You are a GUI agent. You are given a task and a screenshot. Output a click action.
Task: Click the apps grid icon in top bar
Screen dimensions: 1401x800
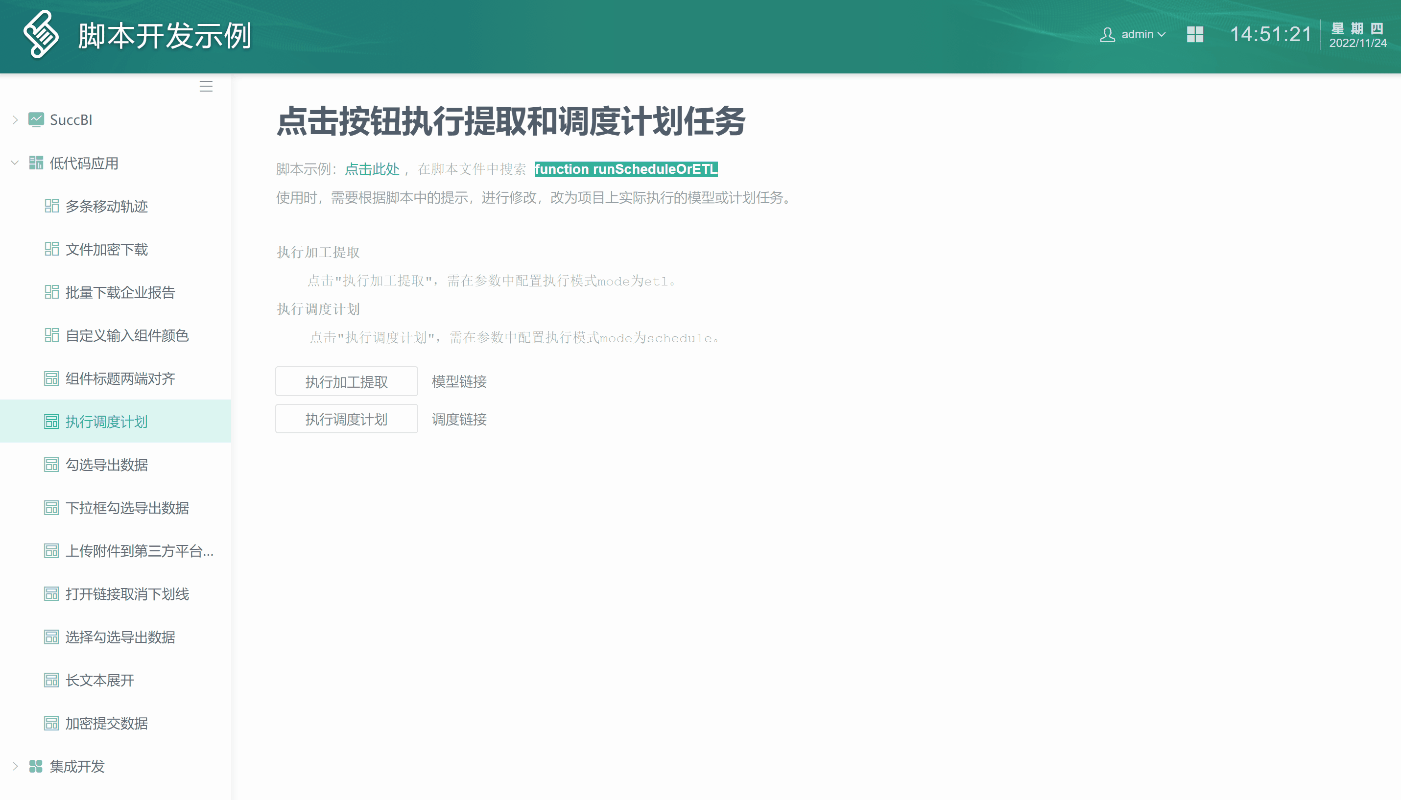coord(1194,33)
